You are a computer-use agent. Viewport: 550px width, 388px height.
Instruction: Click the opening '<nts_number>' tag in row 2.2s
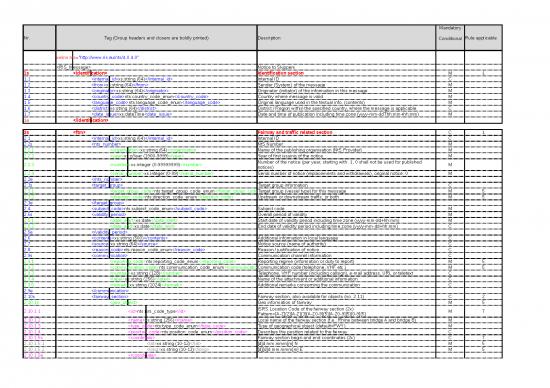[106, 144]
